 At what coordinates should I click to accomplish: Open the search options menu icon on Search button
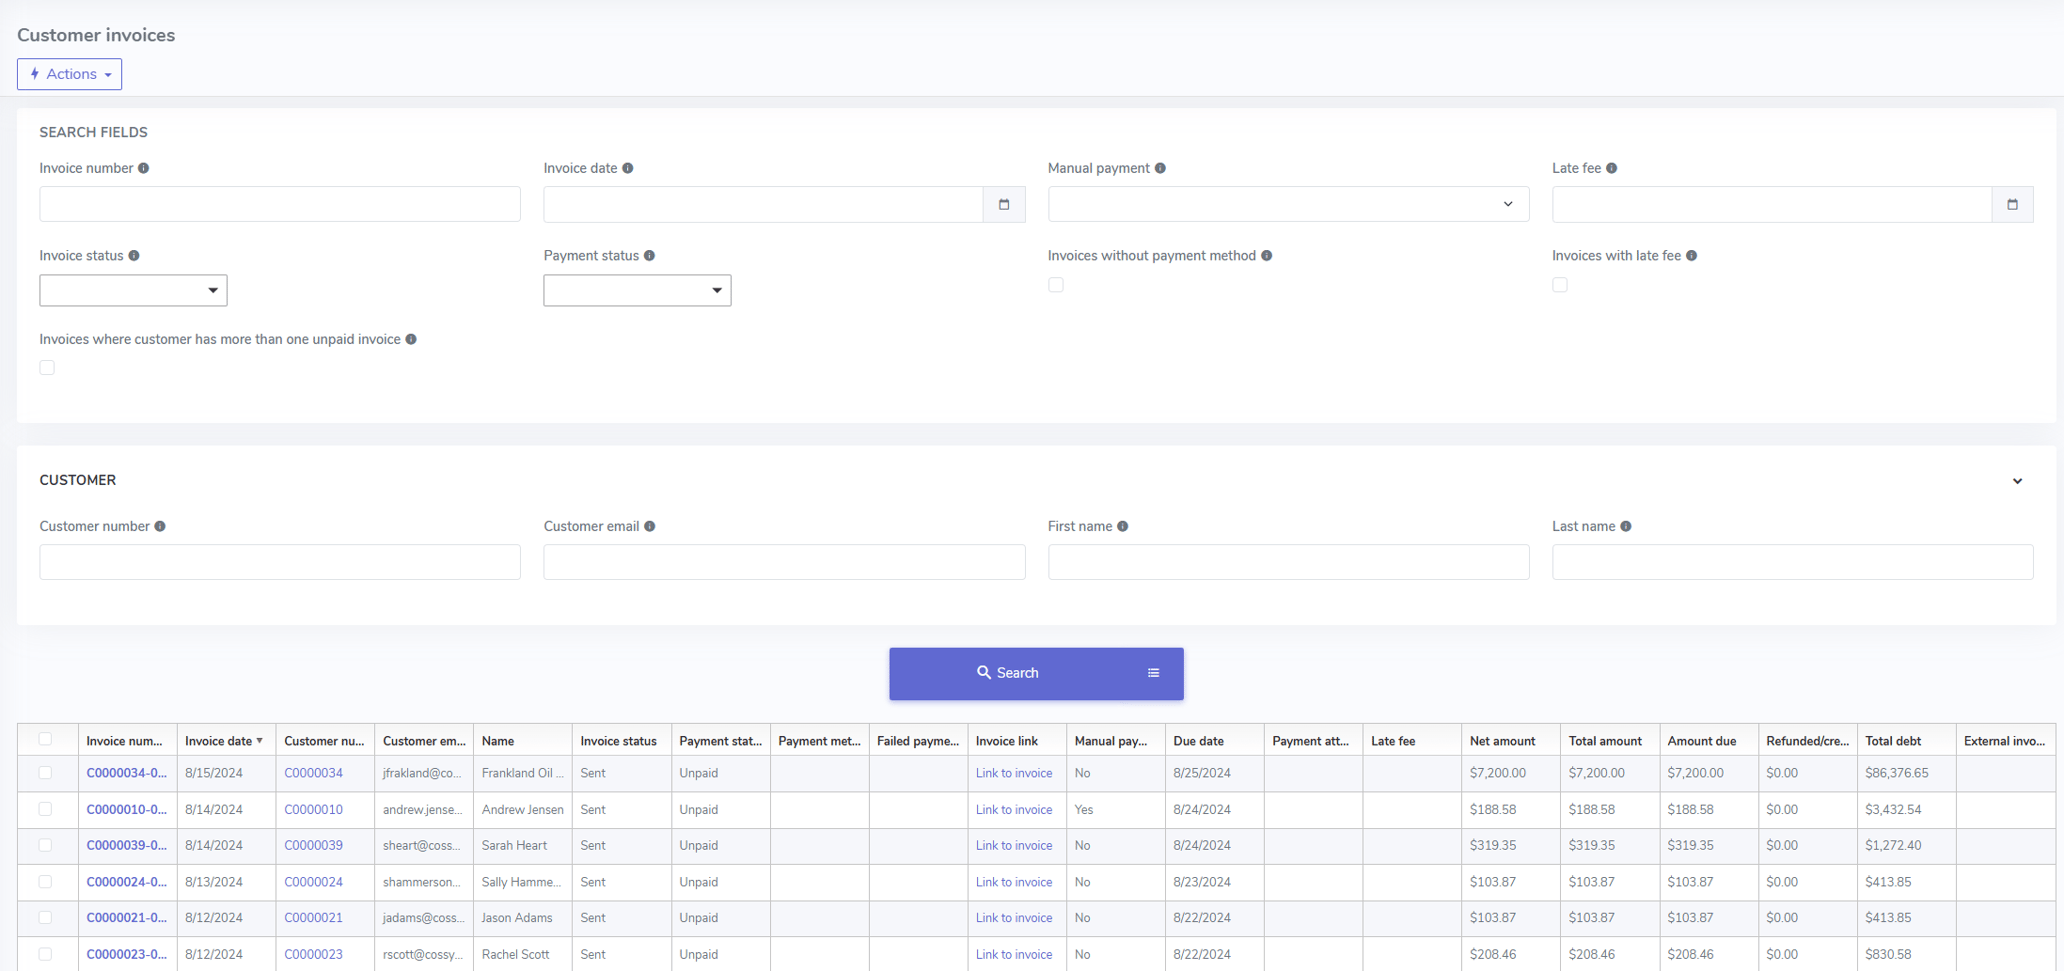click(x=1153, y=673)
